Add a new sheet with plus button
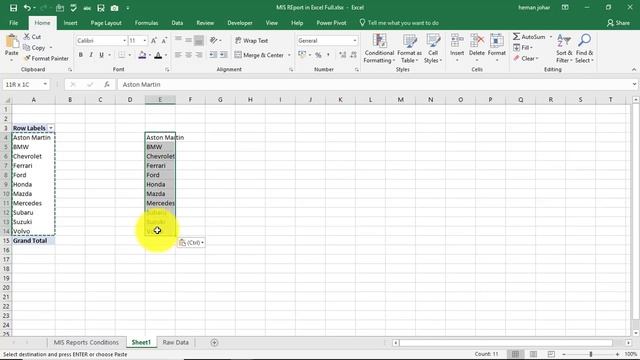 [214, 342]
